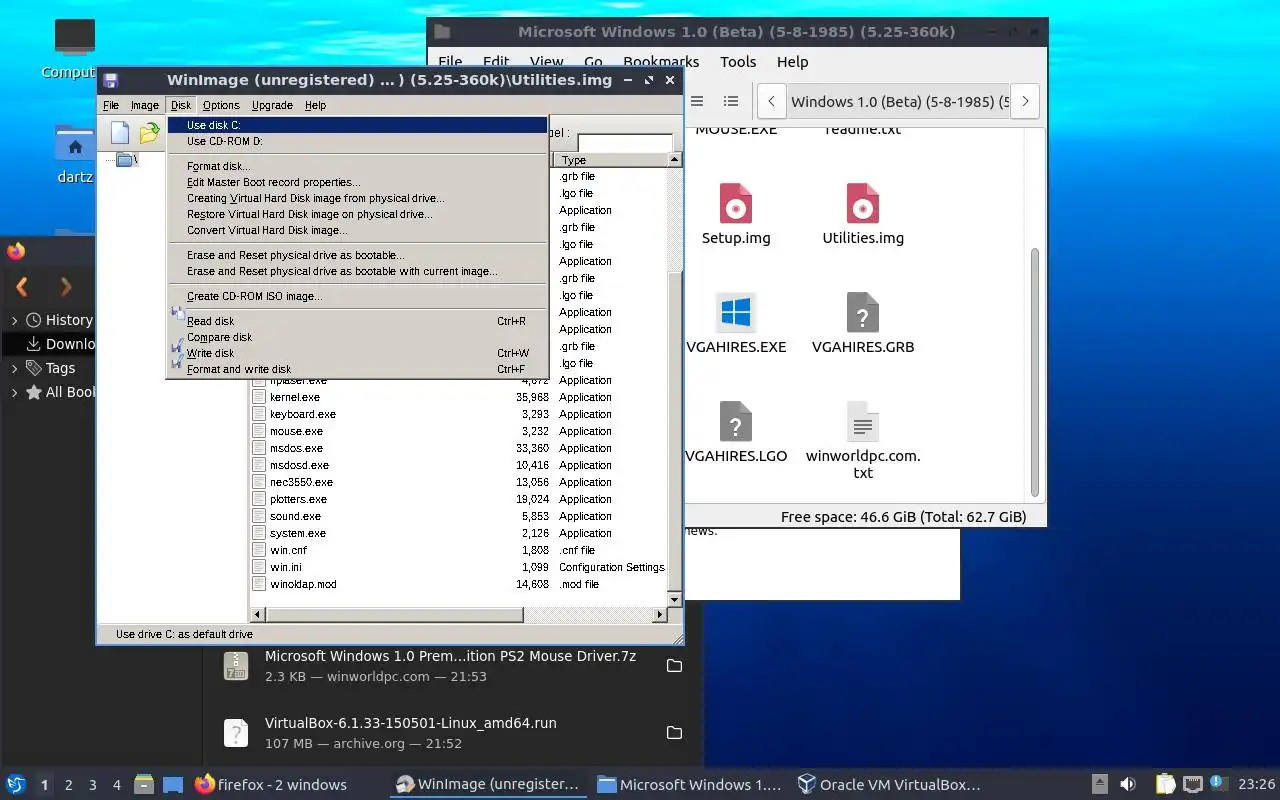Switch to workspace 2 in pager
This screenshot has height=800, width=1280.
[69, 785]
